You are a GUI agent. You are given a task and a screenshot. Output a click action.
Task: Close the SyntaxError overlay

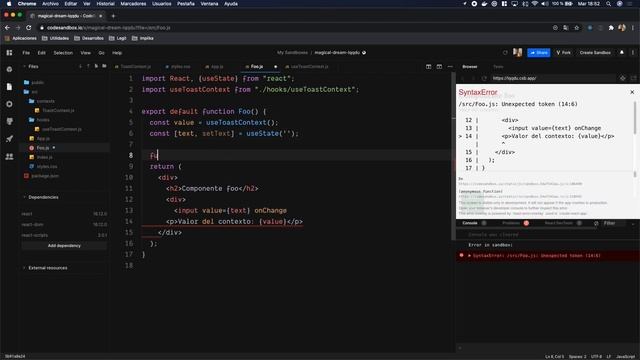(632, 92)
